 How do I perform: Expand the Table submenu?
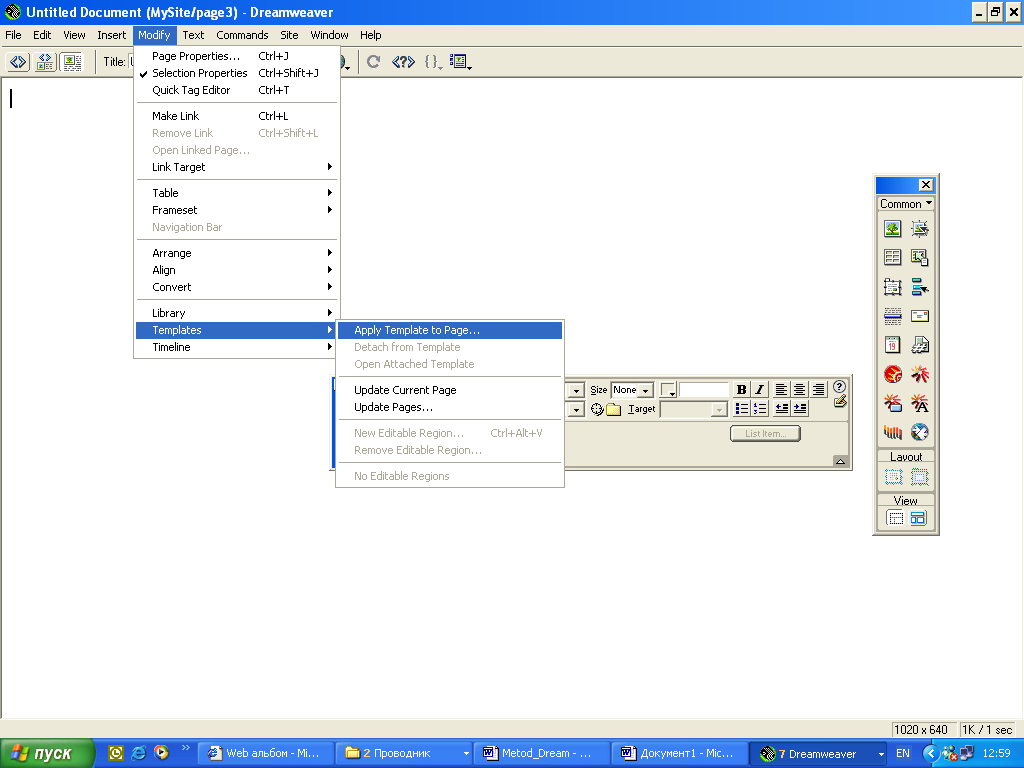[236, 193]
